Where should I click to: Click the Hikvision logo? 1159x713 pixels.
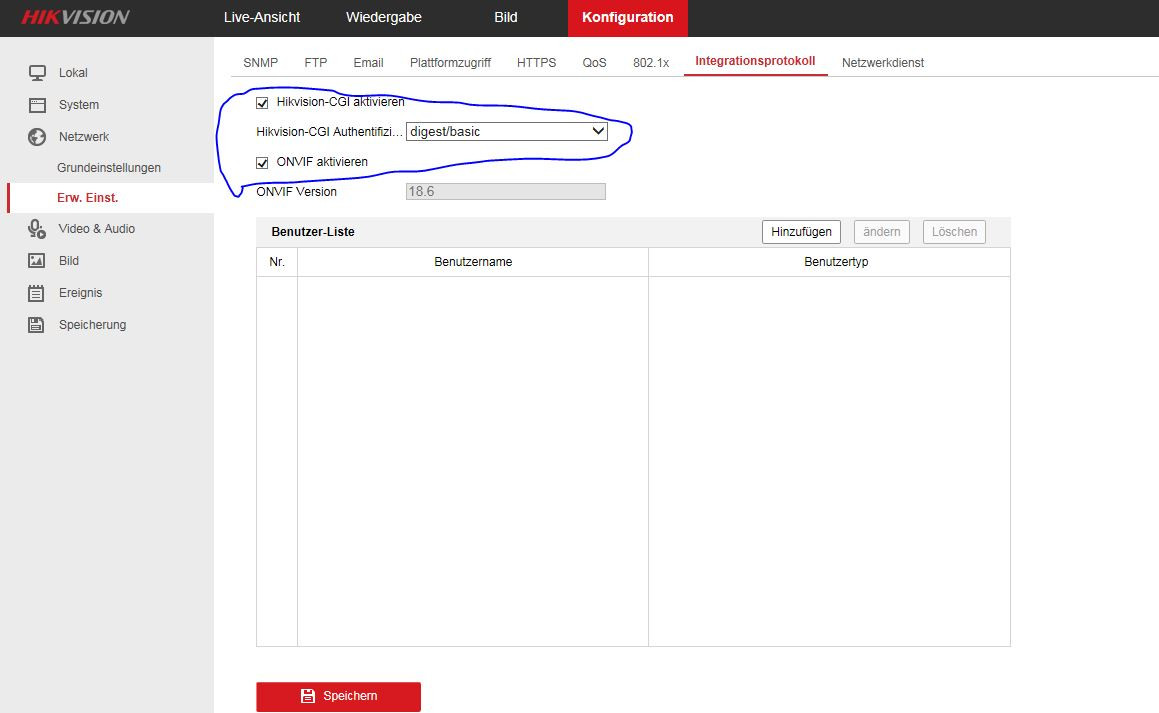coord(75,17)
